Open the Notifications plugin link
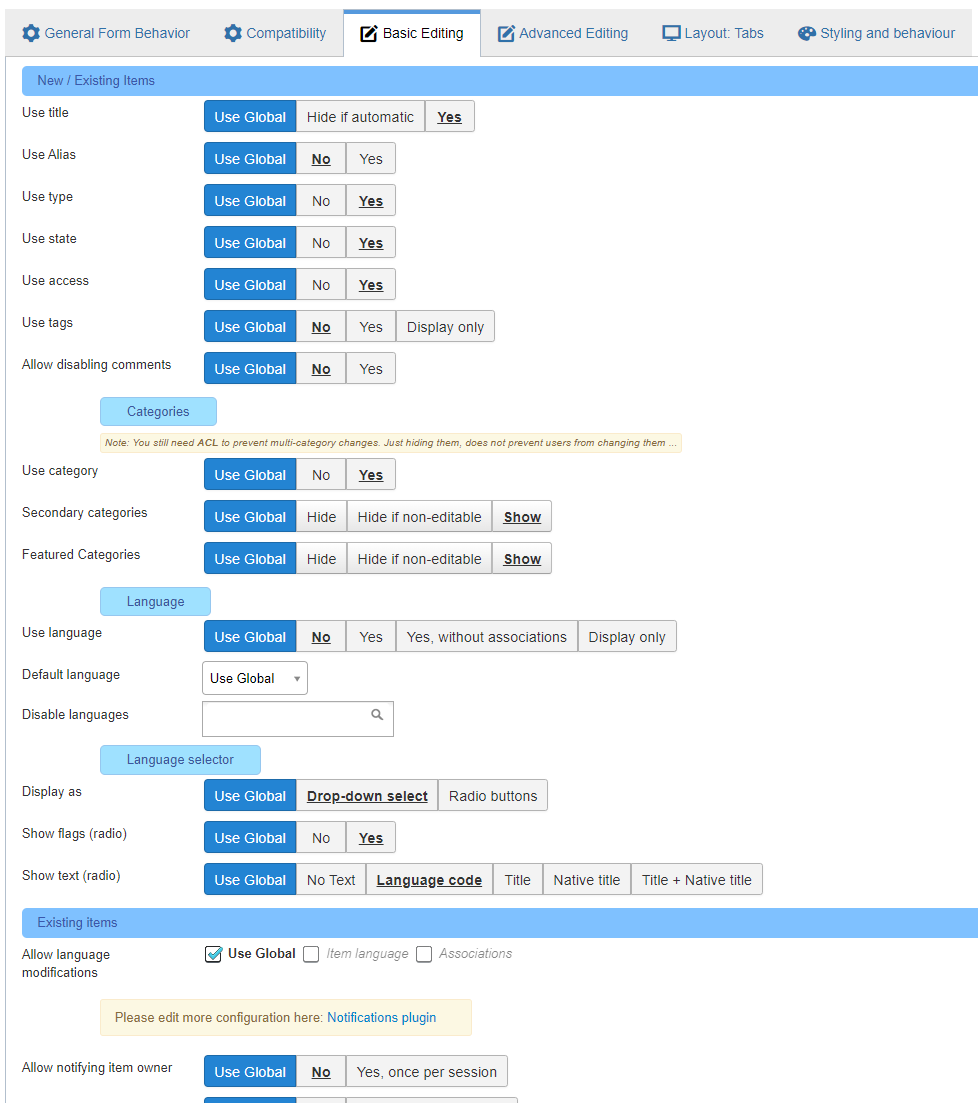Viewport: 978px width, 1103px height. [x=381, y=1017]
